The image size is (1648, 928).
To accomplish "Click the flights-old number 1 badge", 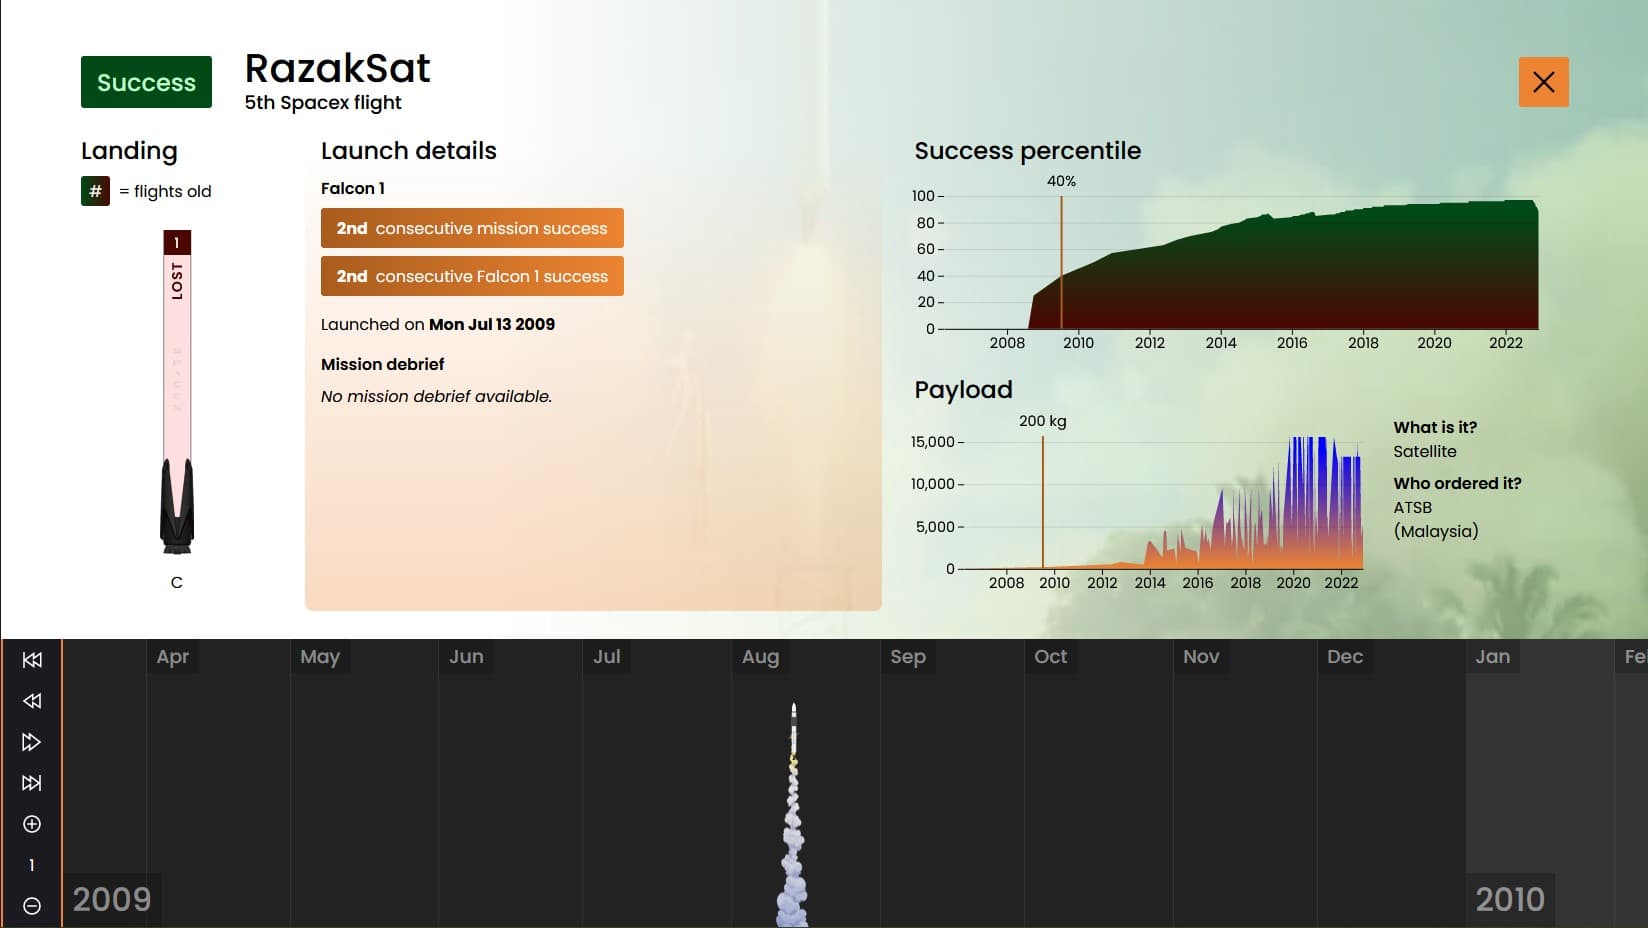I will pyautogui.click(x=177, y=242).
